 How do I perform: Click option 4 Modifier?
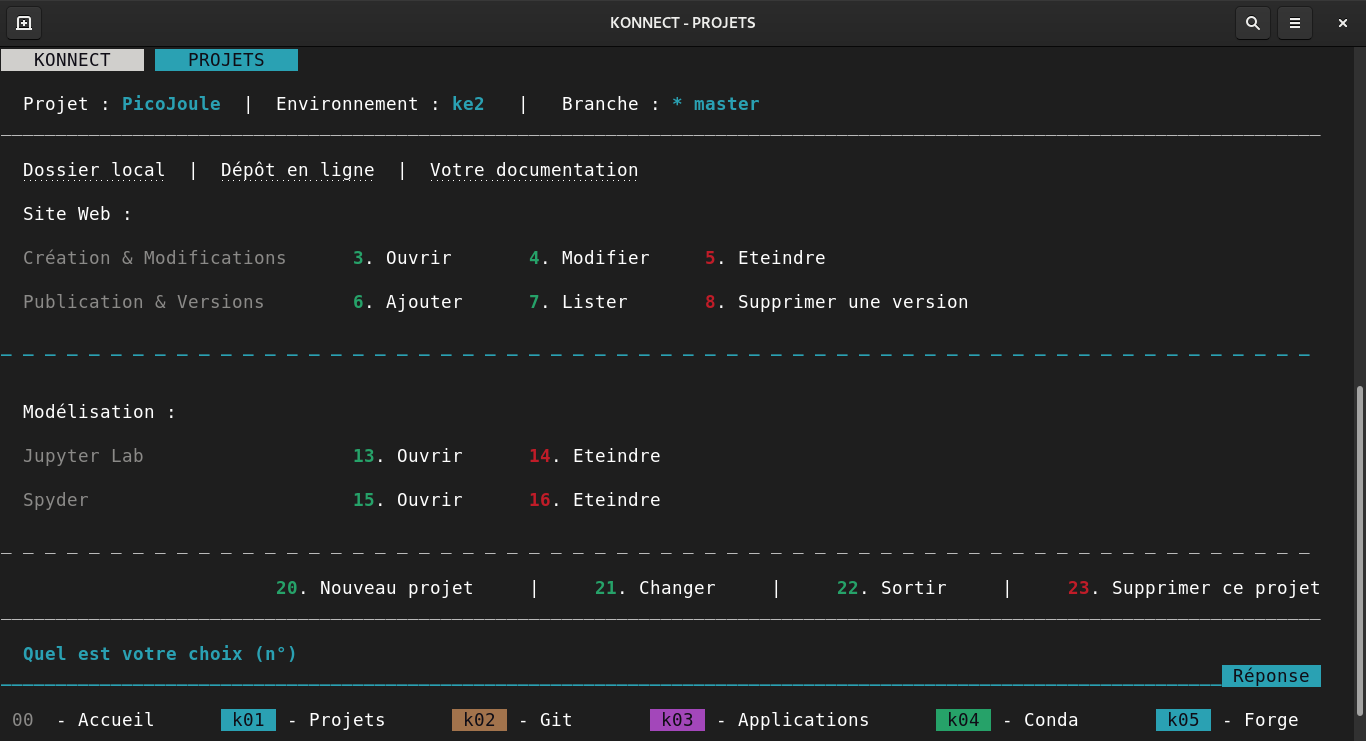tap(589, 258)
